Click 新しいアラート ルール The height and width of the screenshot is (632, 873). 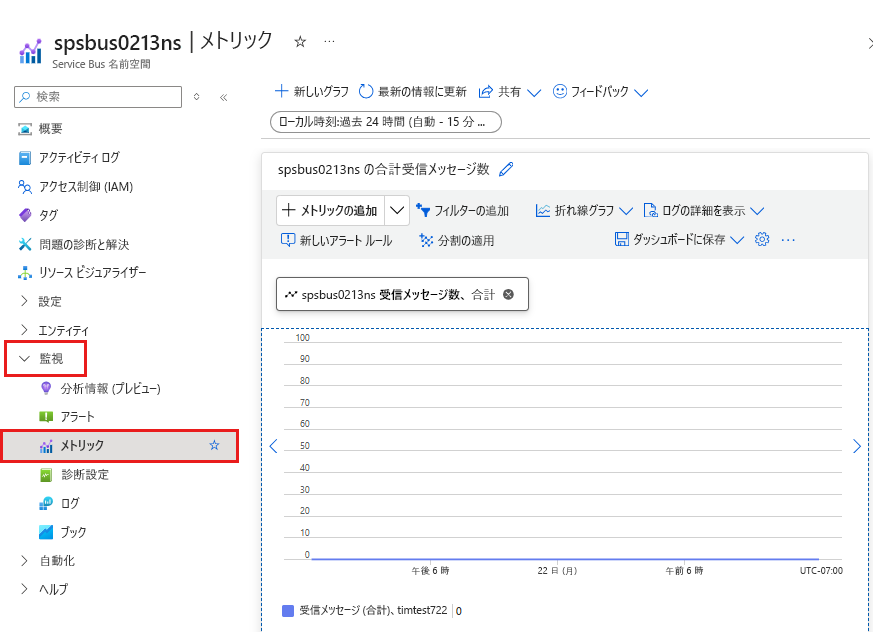(336, 241)
